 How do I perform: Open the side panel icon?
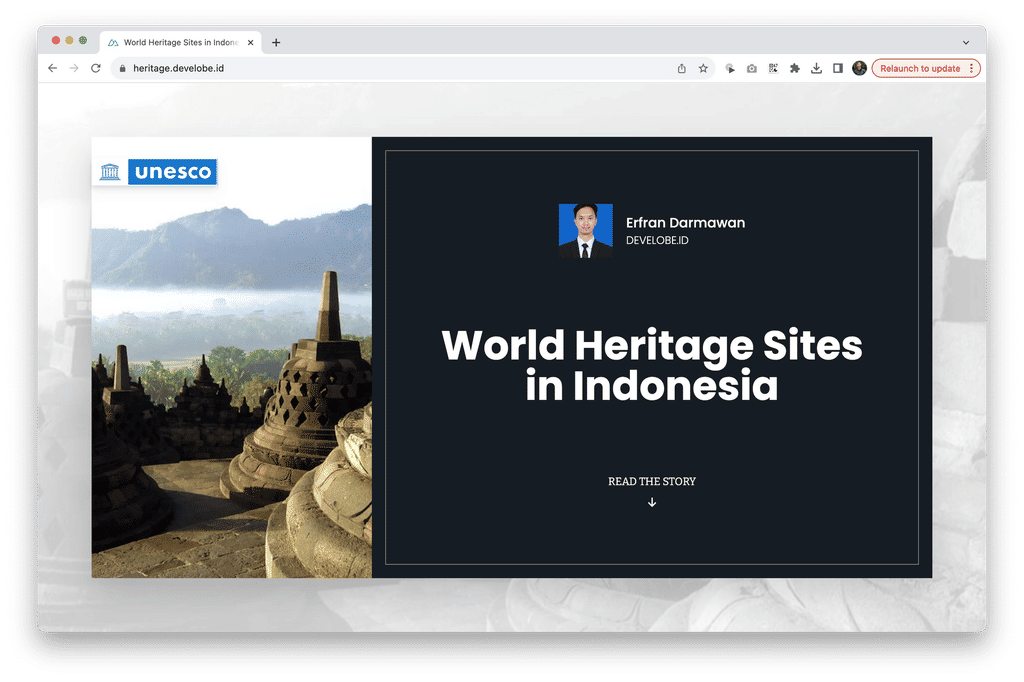click(x=837, y=68)
